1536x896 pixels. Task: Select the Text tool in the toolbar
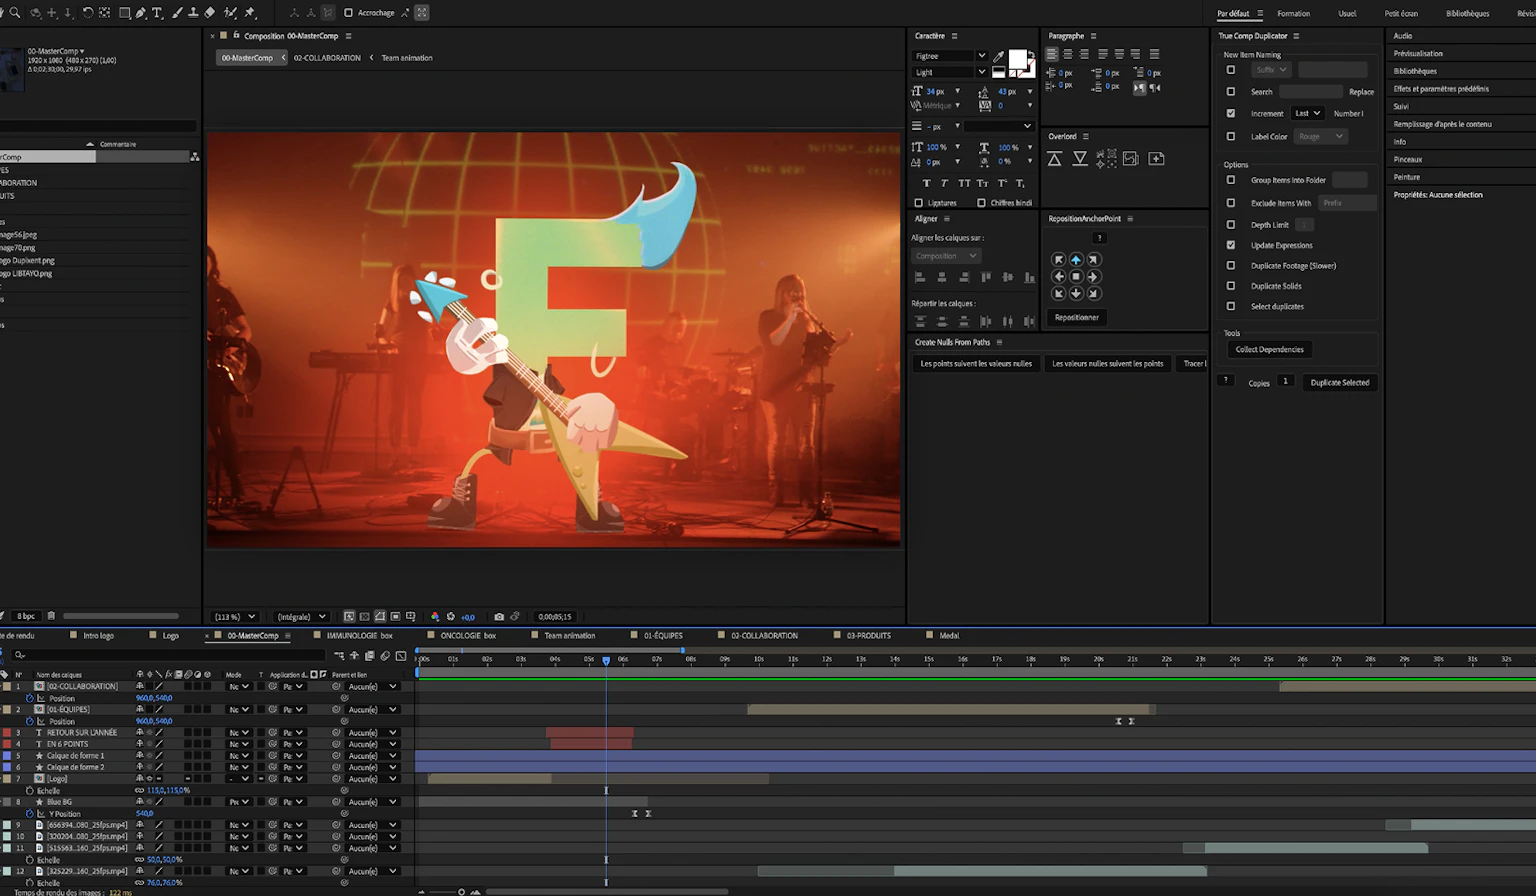click(x=157, y=13)
